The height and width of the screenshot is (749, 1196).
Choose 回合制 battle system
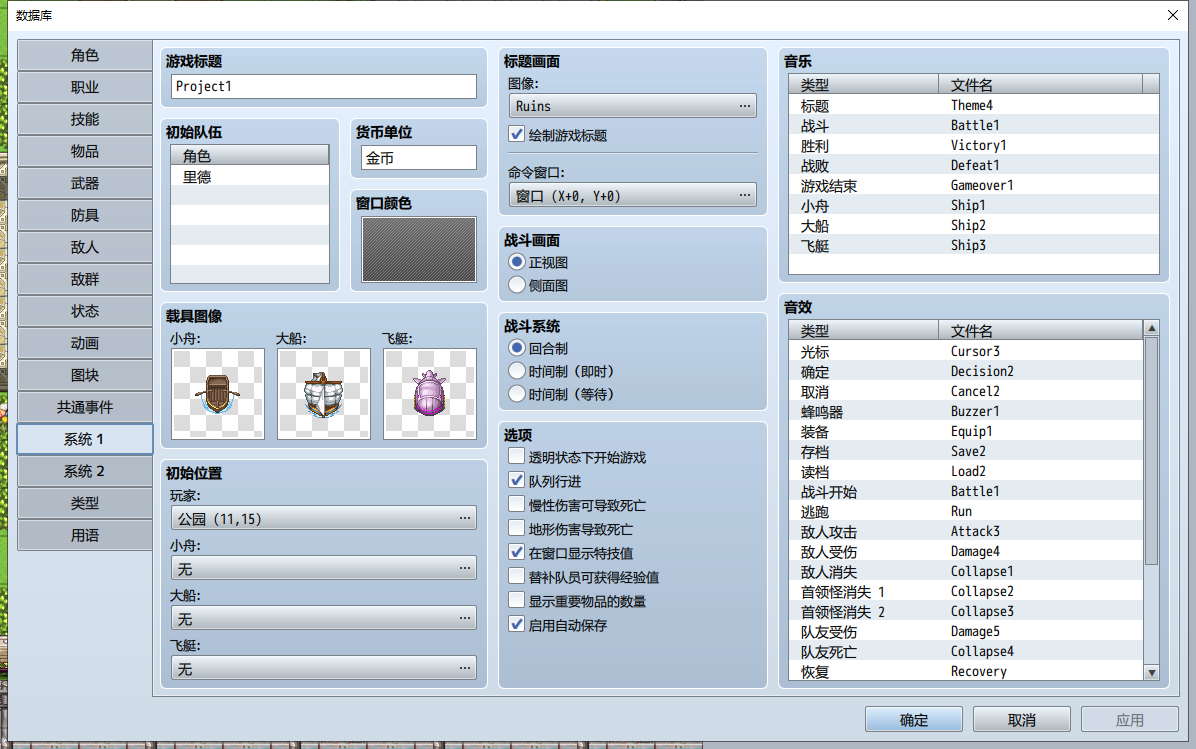(x=517, y=348)
